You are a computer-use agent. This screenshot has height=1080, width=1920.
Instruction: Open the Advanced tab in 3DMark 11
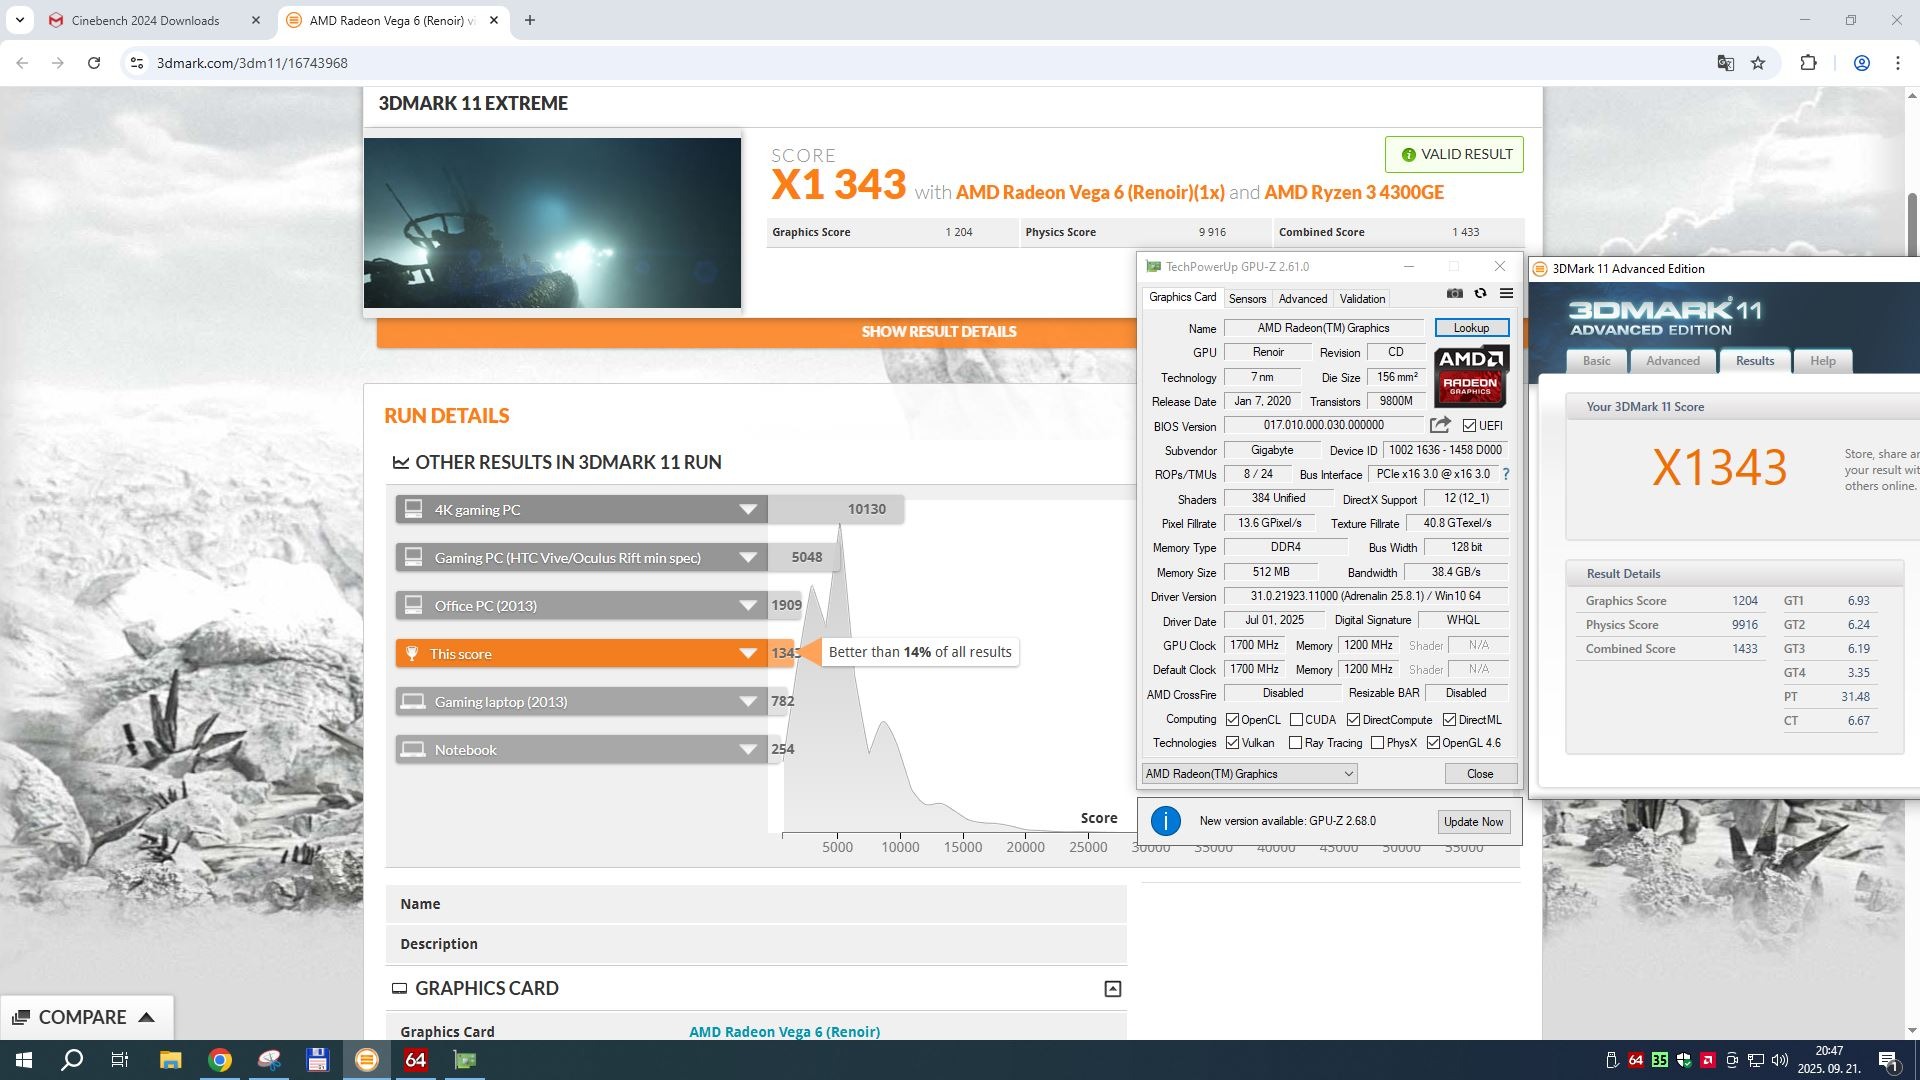pos(1672,361)
